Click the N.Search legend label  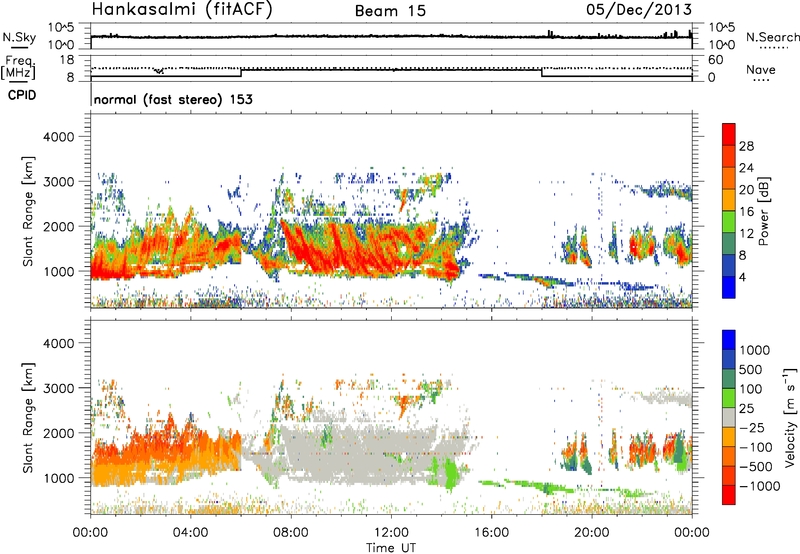pos(772,37)
